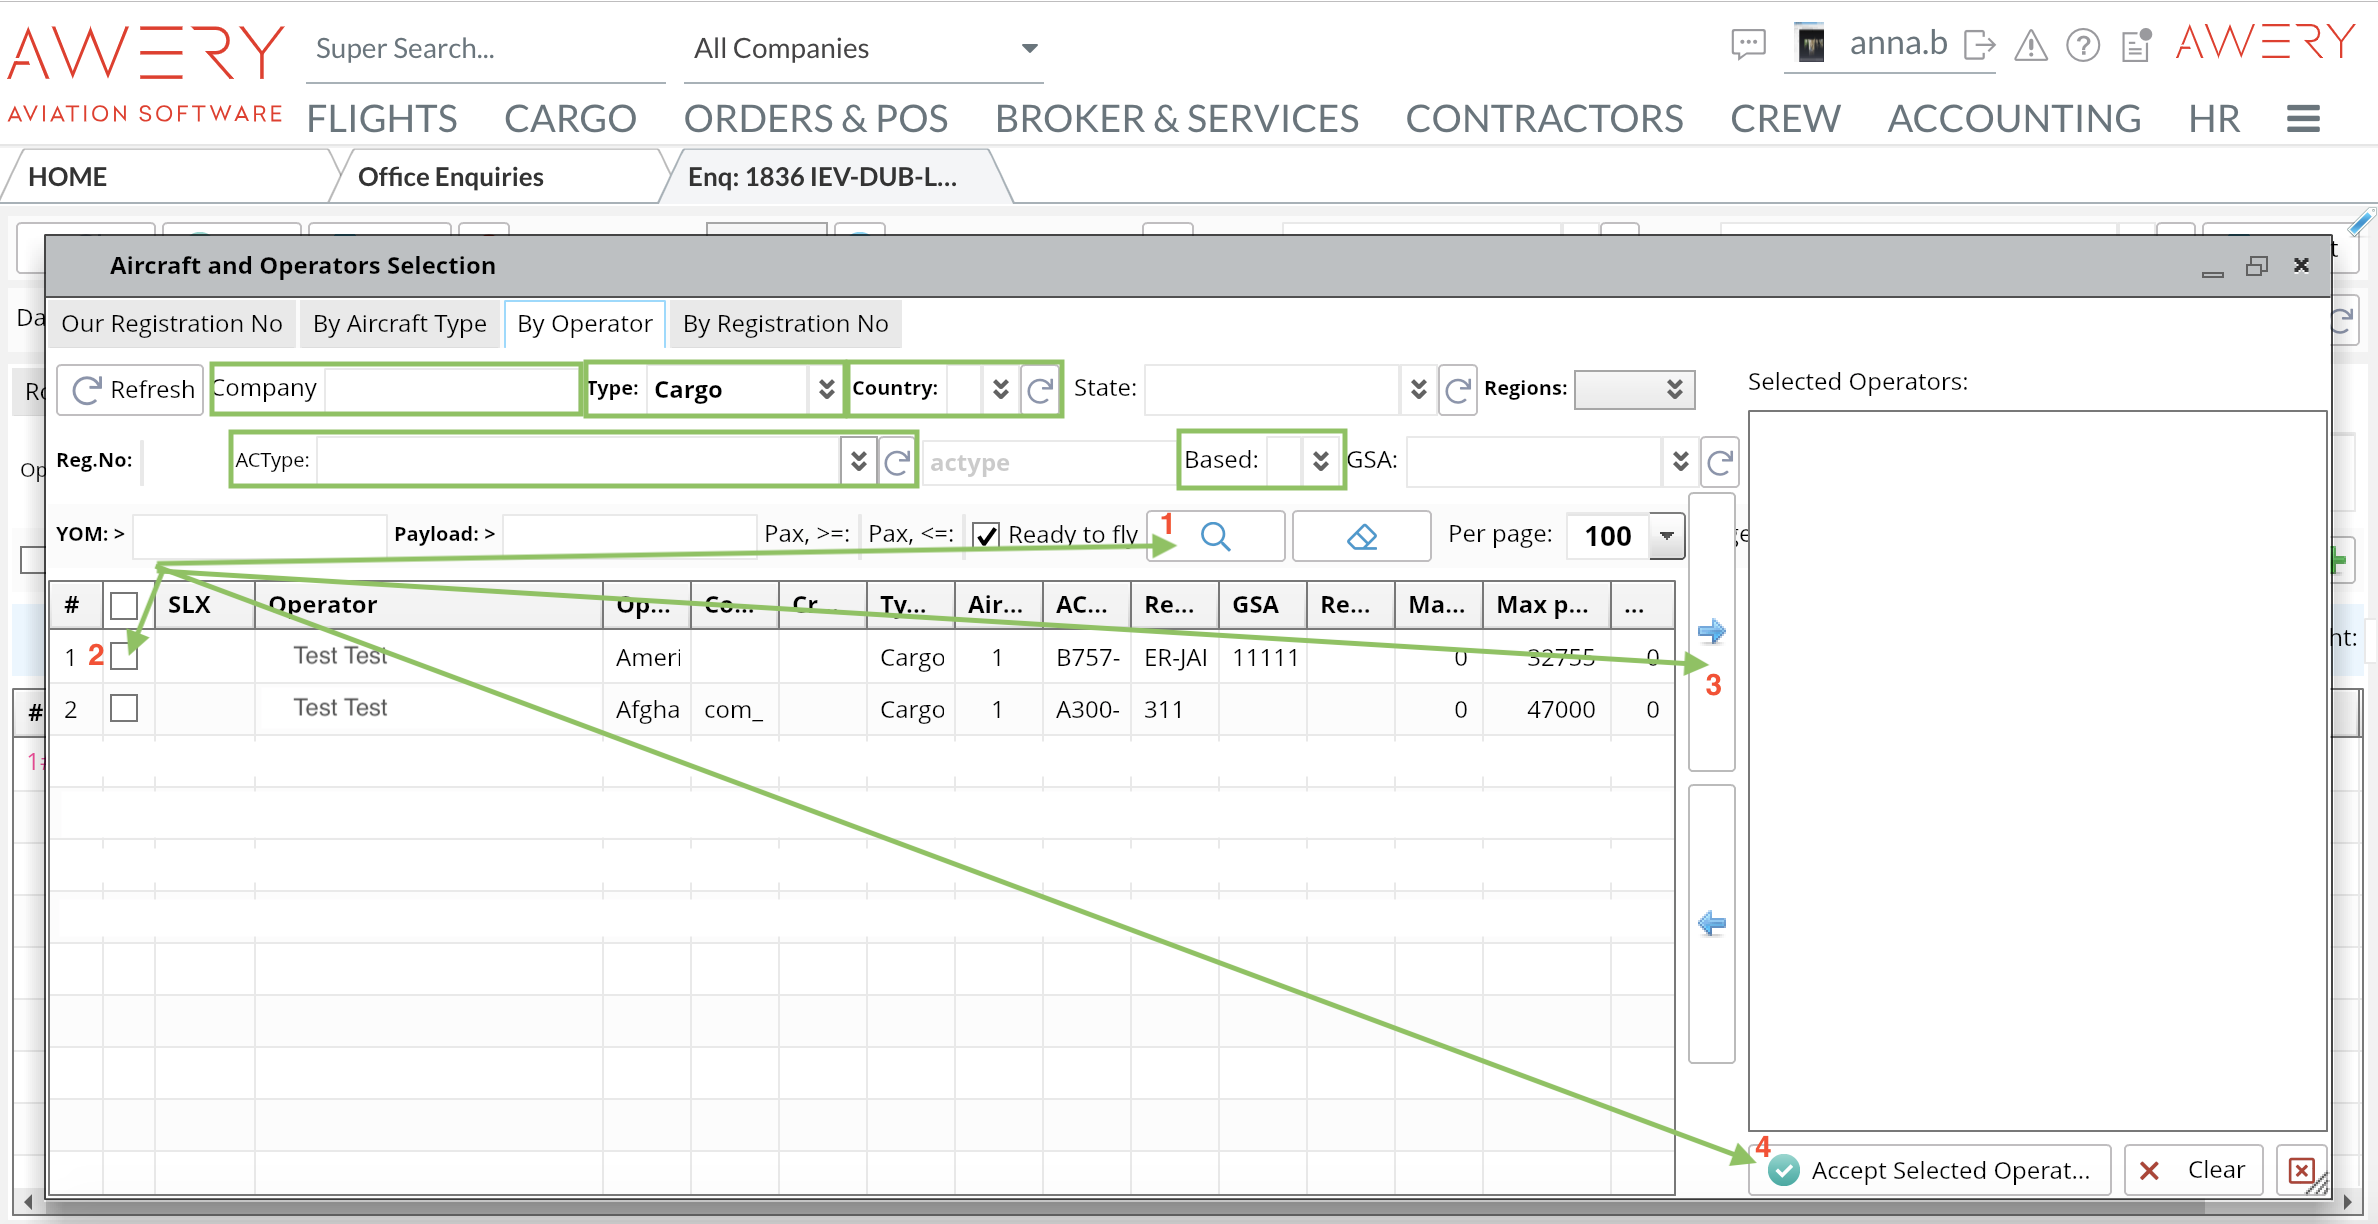Switch to the By Aircraft Type tab
2378x1224 pixels.
coord(399,324)
